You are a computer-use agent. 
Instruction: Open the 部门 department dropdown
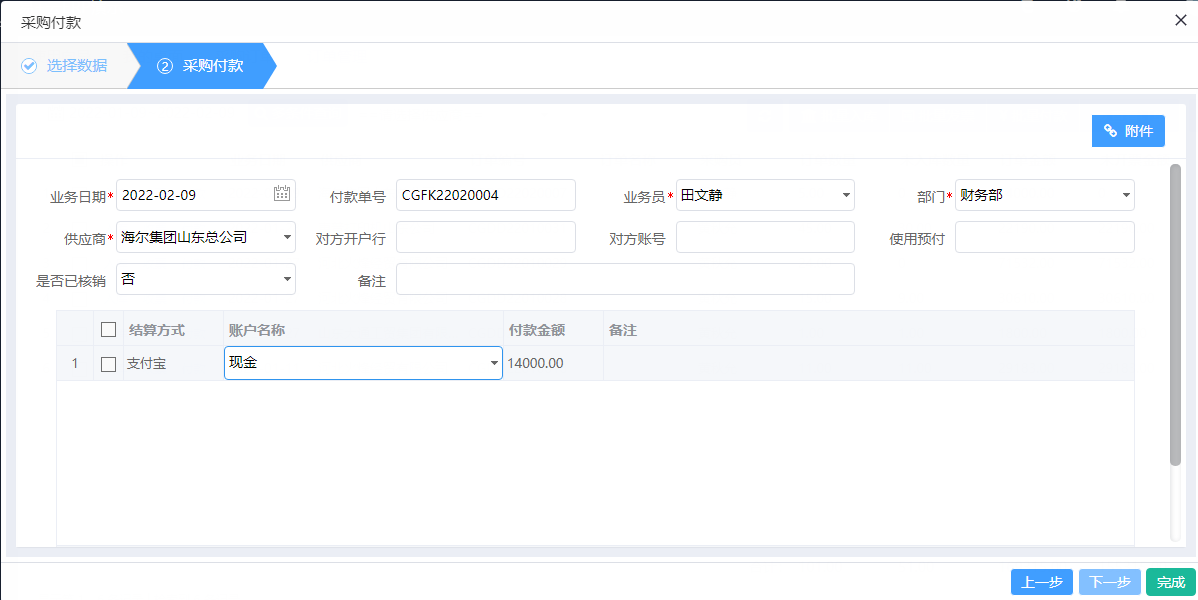pyautogui.click(x=1125, y=195)
